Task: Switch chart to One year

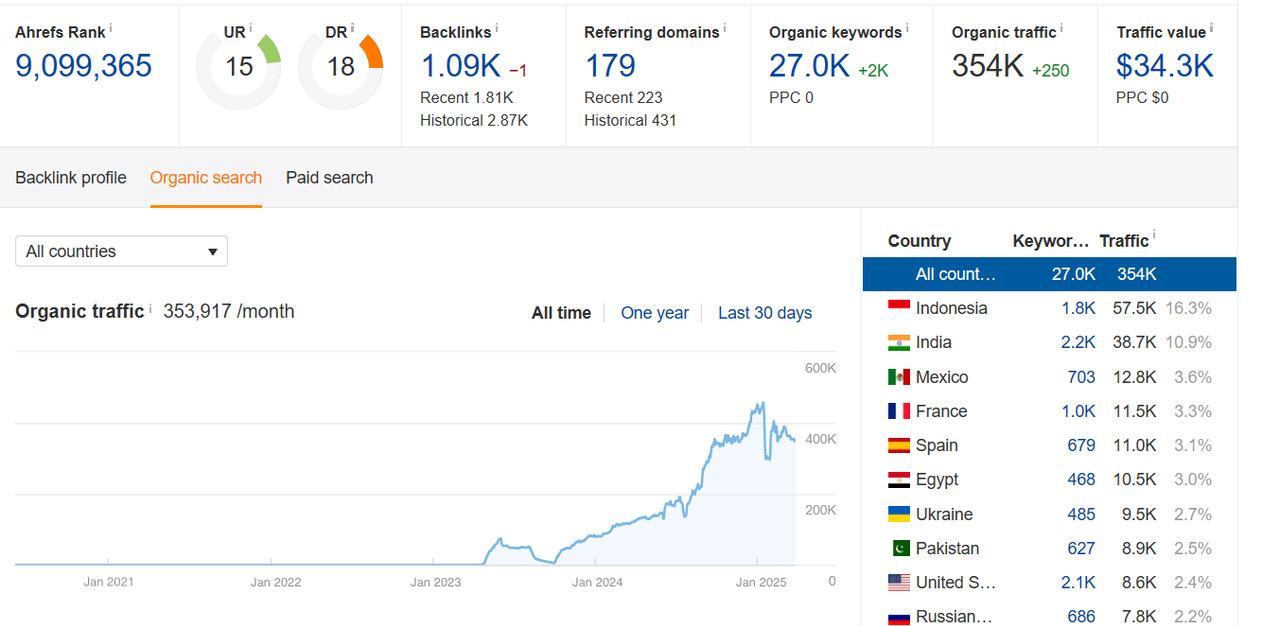Action: pyautogui.click(x=655, y=313)
